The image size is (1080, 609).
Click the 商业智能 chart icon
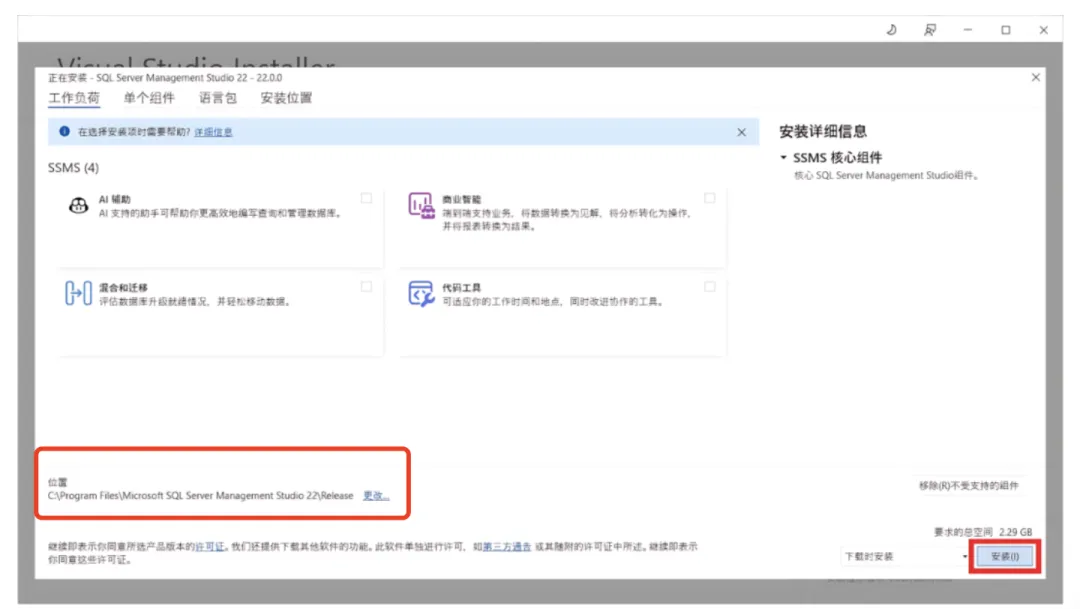(421, 205)
